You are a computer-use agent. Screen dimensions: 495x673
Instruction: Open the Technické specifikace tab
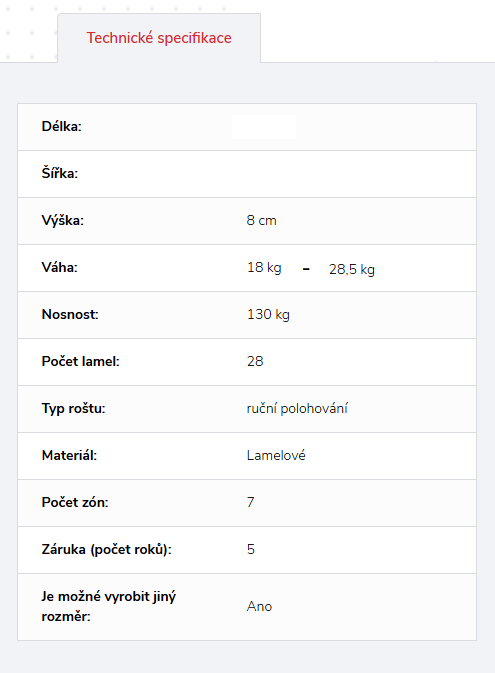[x=159, y=38]
